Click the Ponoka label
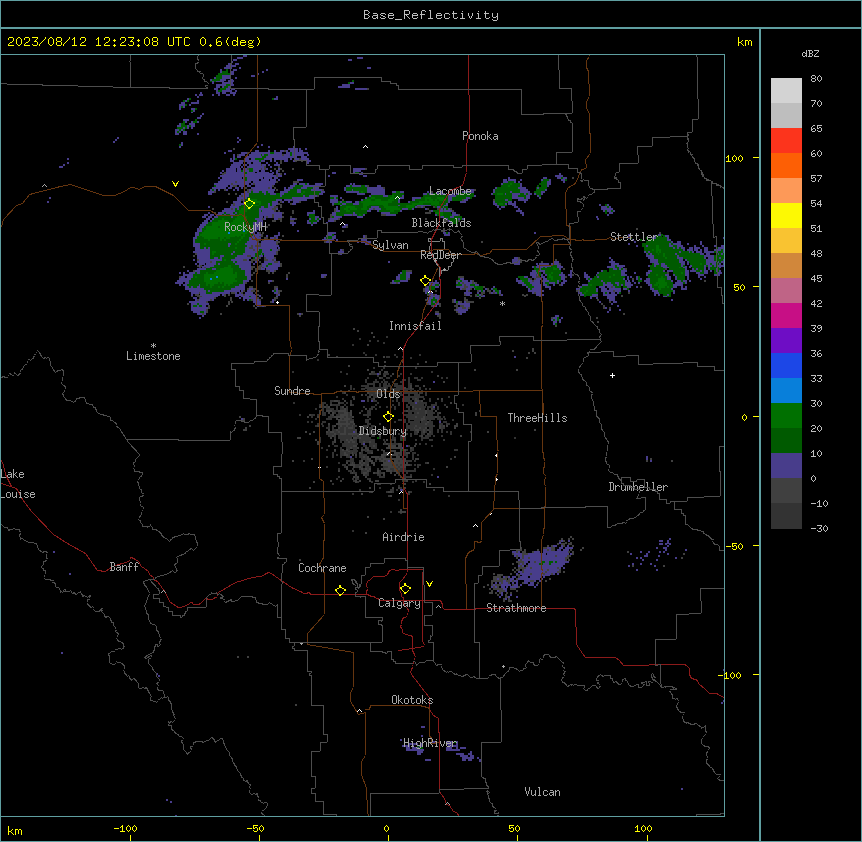 480,136
